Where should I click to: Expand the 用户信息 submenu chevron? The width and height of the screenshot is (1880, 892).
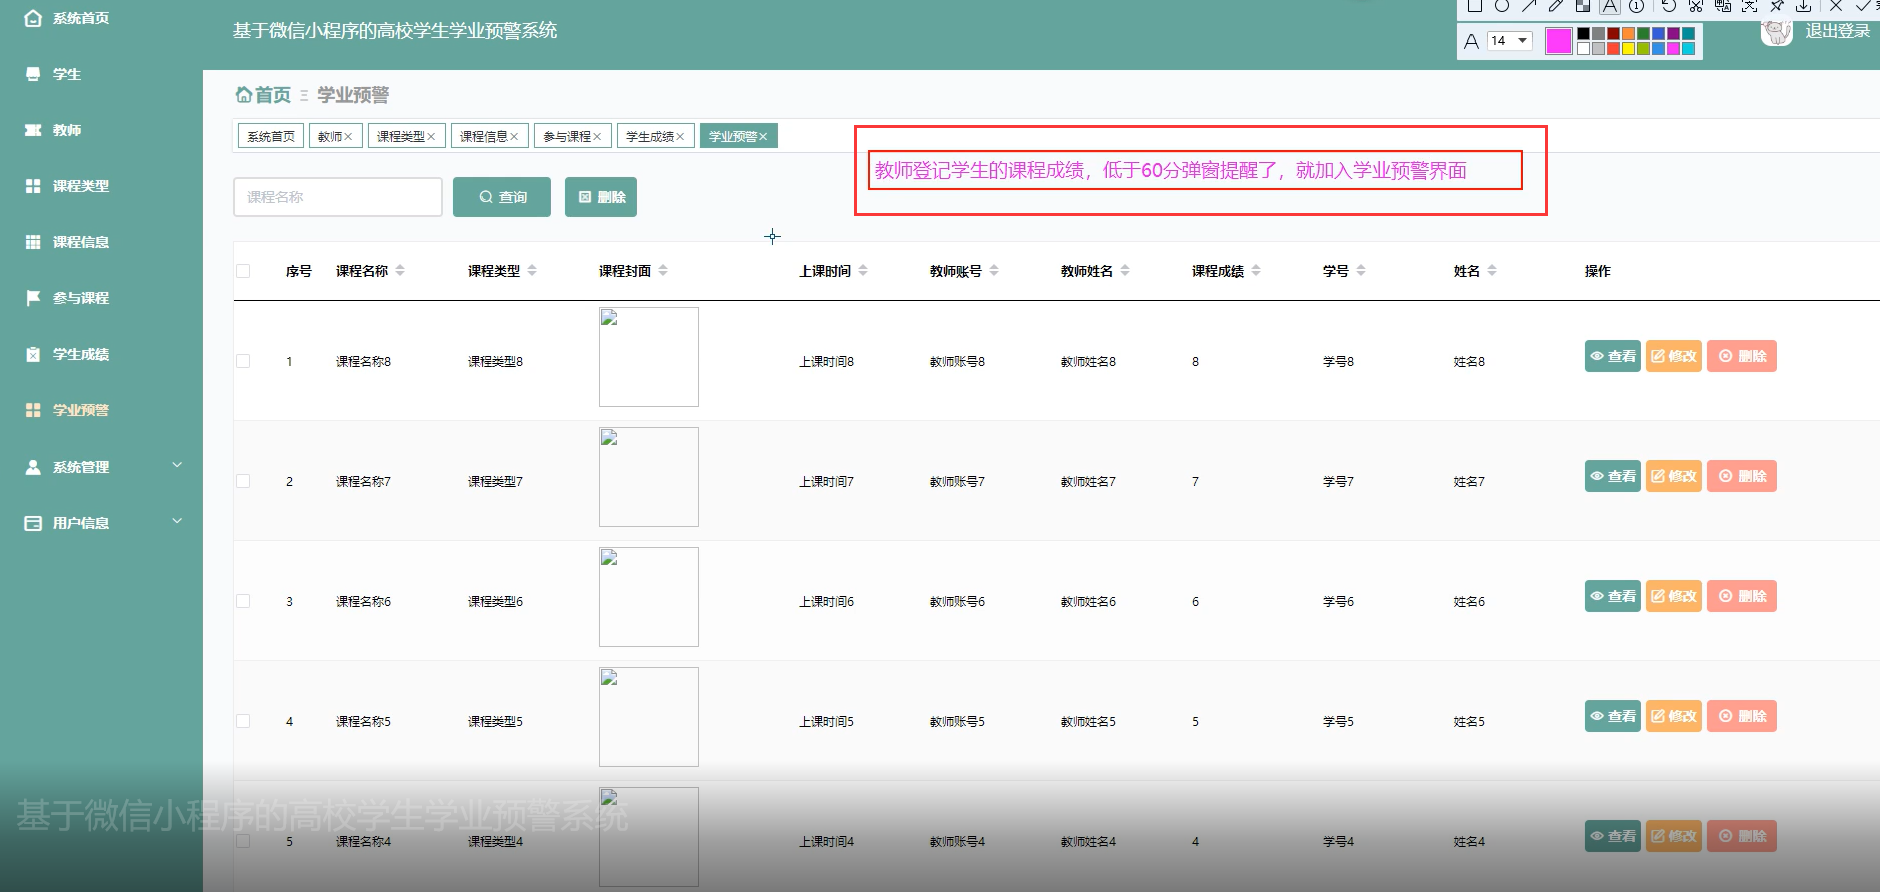(x=177, y=521)
